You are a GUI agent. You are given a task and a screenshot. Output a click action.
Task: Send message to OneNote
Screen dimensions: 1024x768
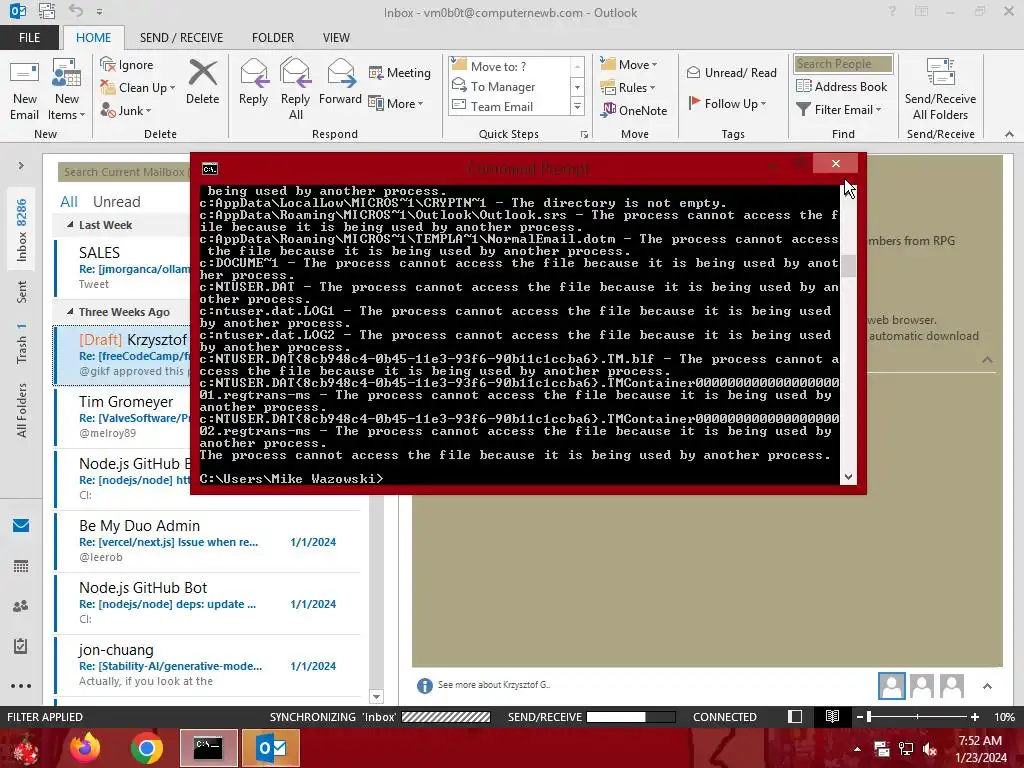[x=634, y=110]
